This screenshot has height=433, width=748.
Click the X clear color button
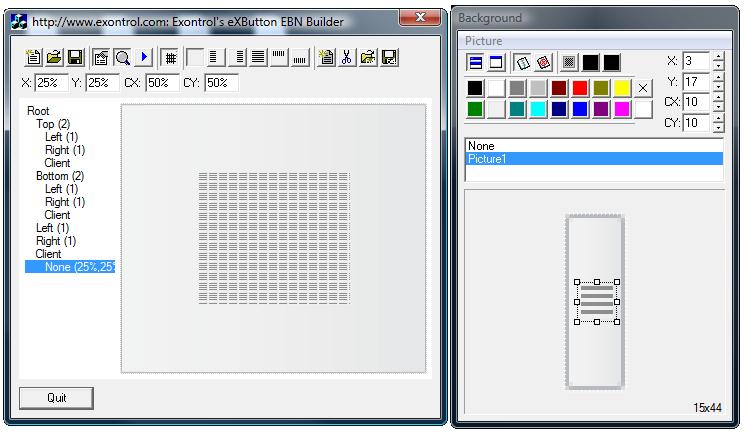pos(643,88)
